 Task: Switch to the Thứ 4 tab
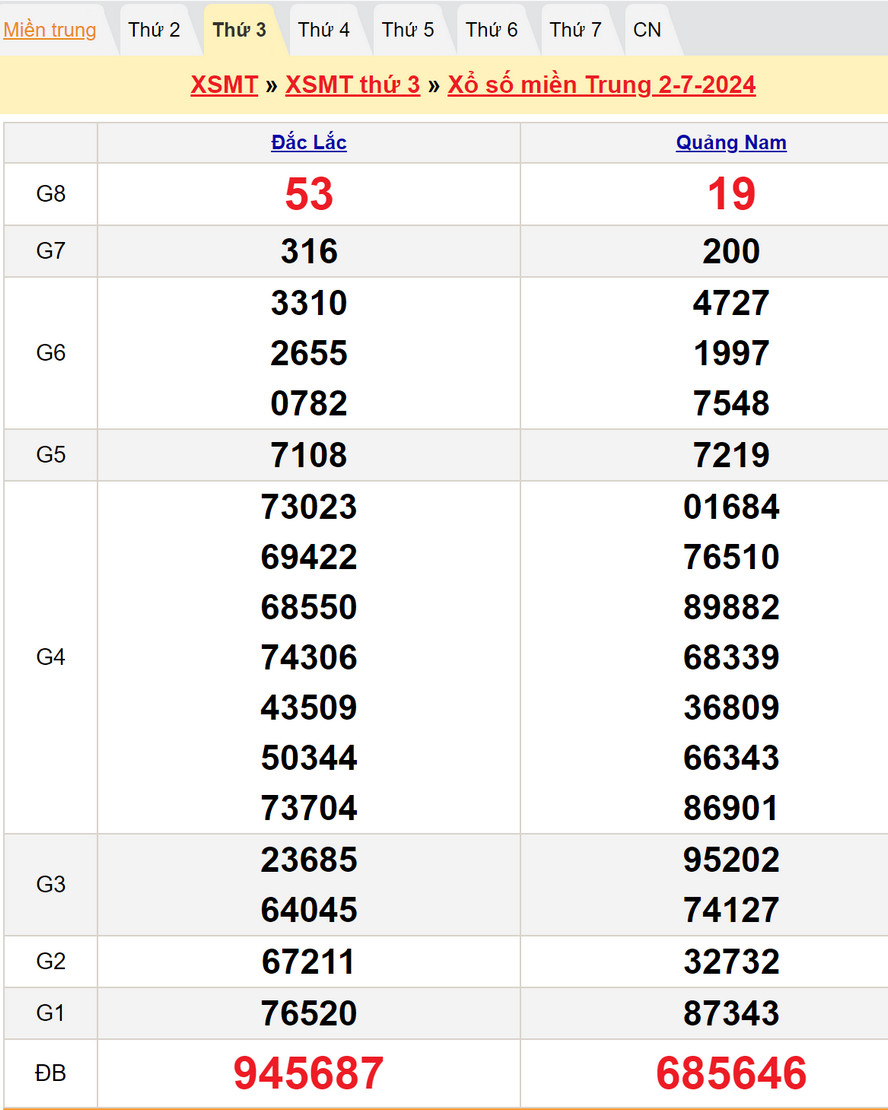pyautogui.click(x=324, y=30)
